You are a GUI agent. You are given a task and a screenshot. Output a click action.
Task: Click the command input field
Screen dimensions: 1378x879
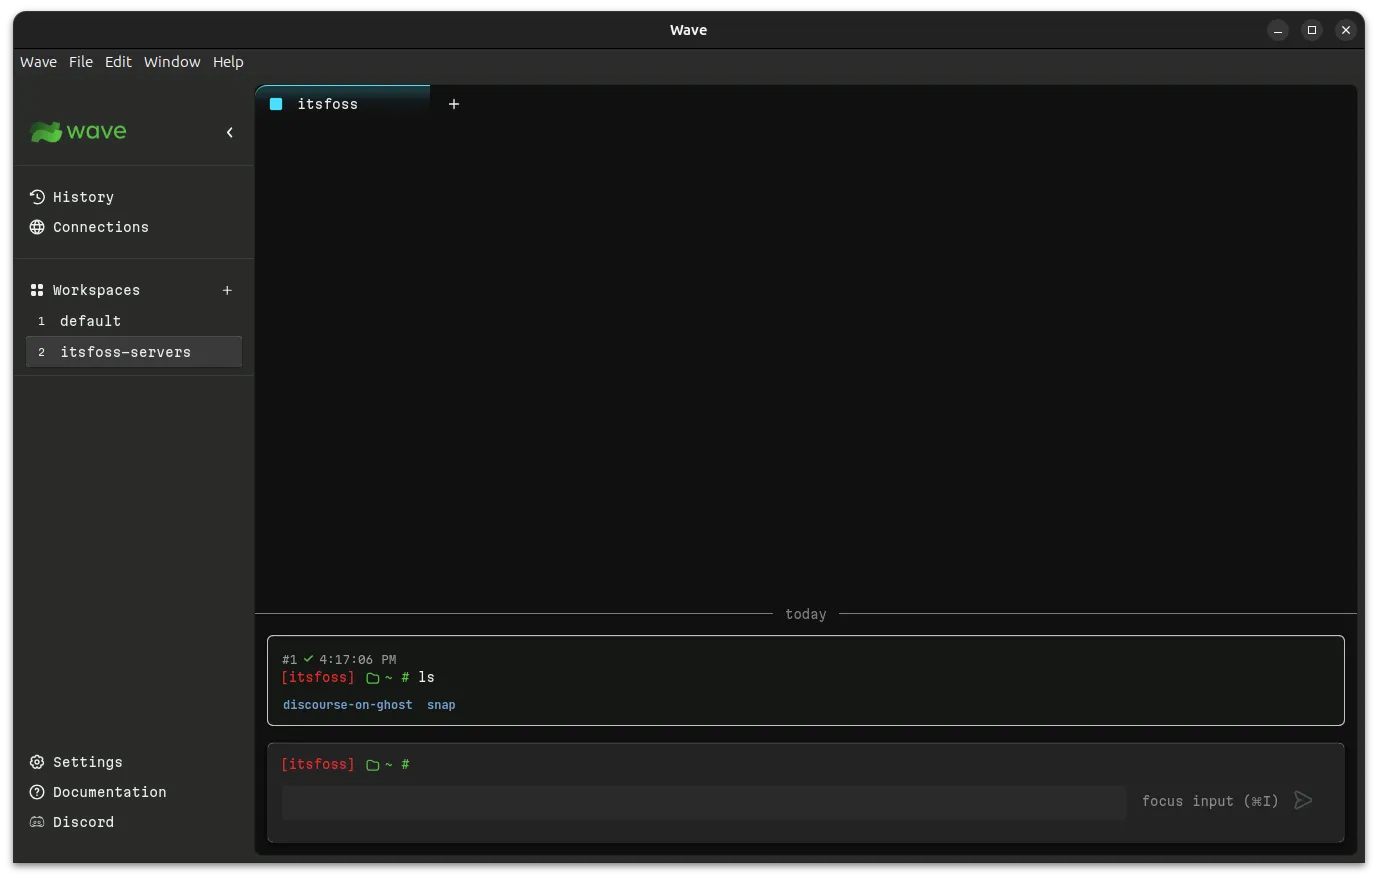point(703,802)
